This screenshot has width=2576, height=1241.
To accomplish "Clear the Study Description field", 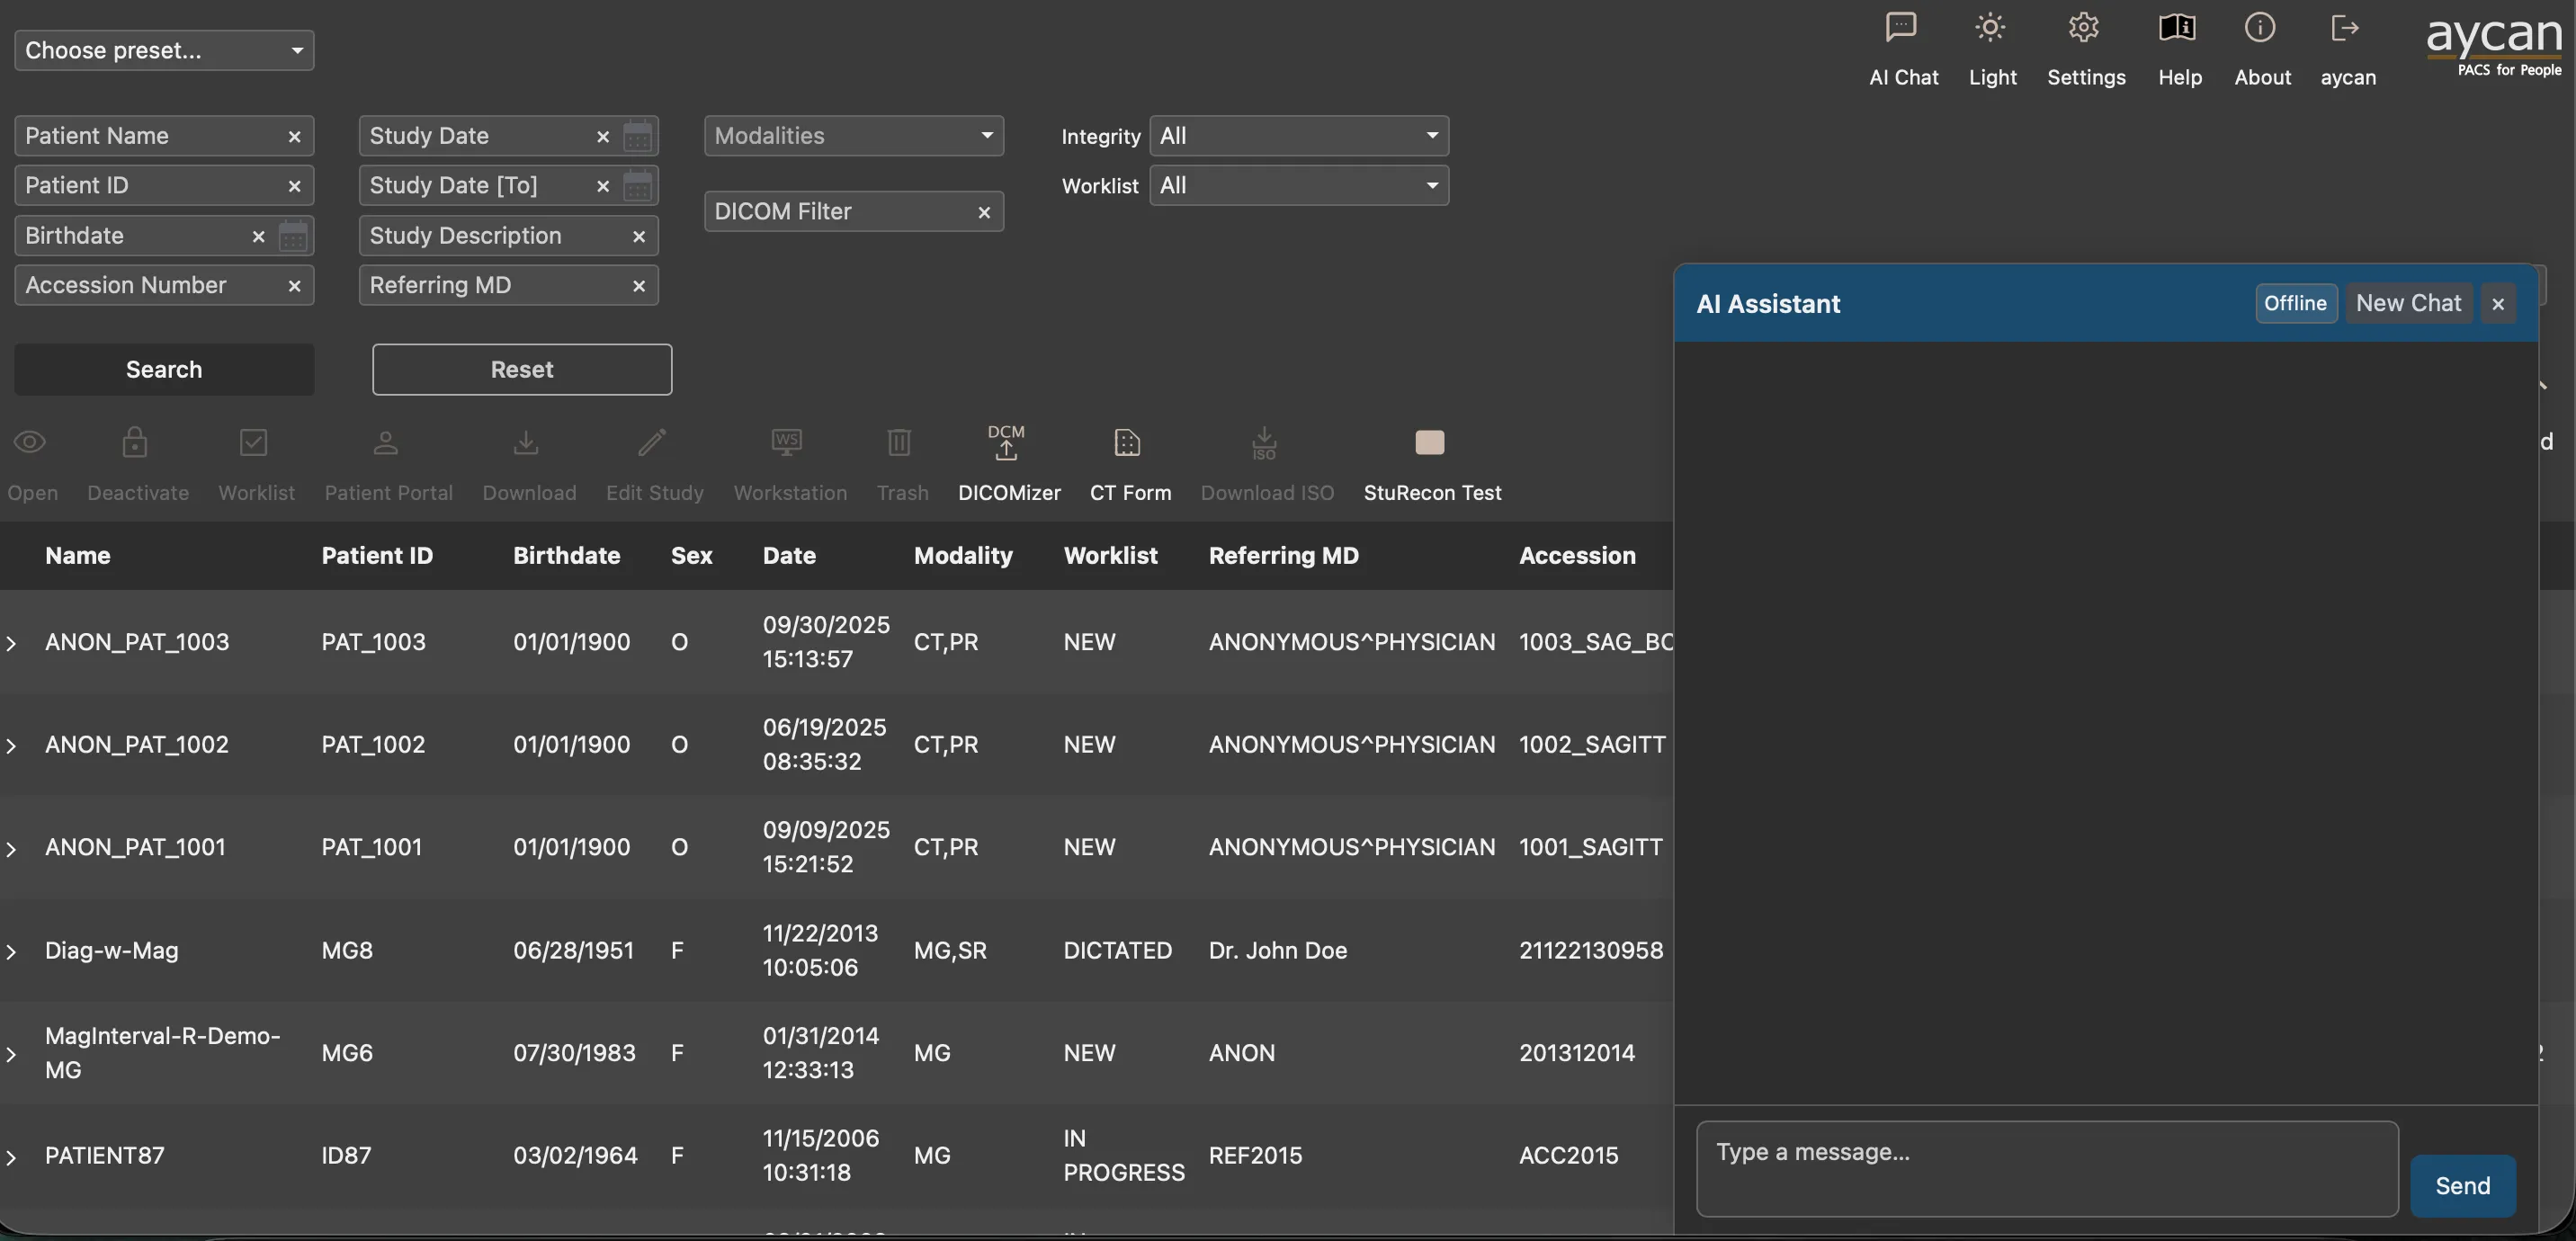I will [x=639, y=236].
